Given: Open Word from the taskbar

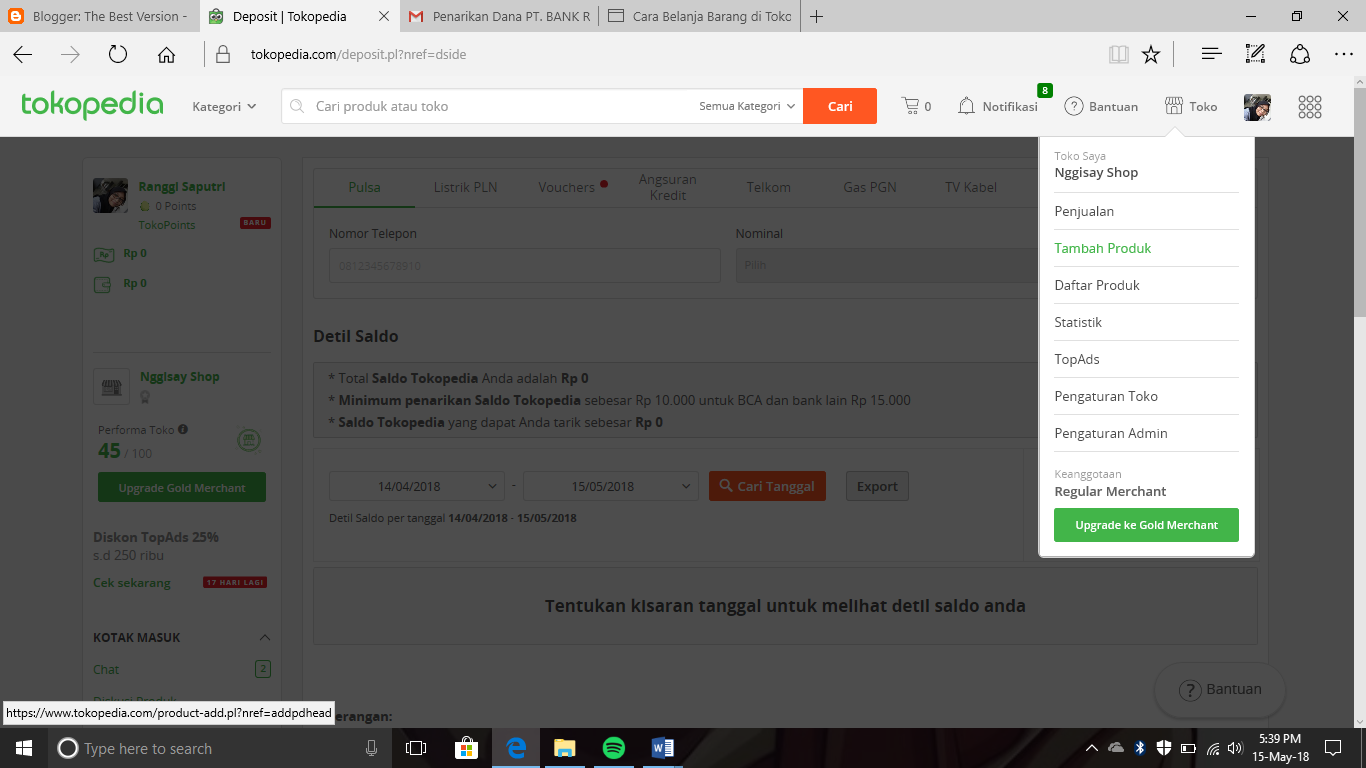Looking at the screenshot, I should tap(663, 748).
